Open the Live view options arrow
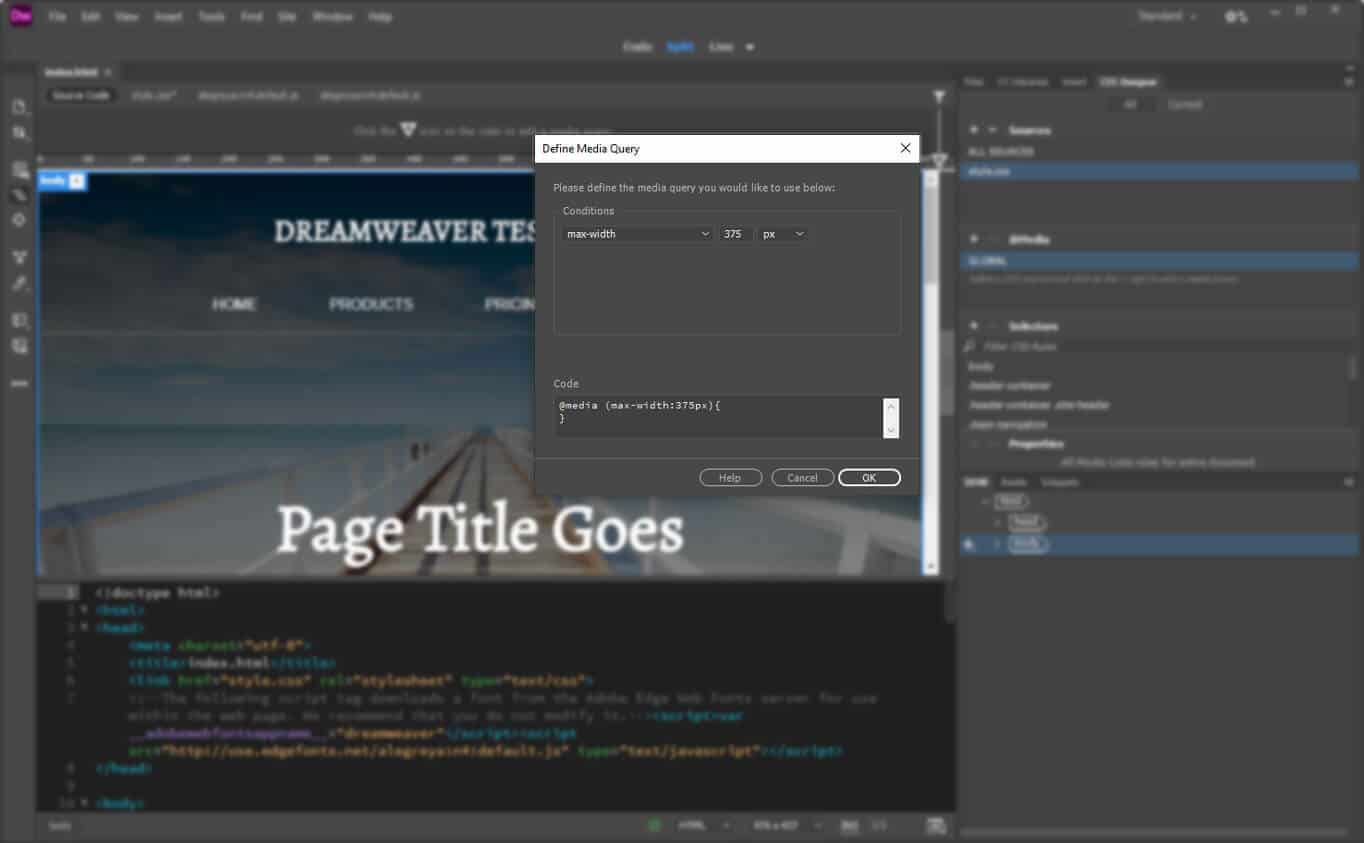This screenshot has width=1364, height=843. pos(750,47)
